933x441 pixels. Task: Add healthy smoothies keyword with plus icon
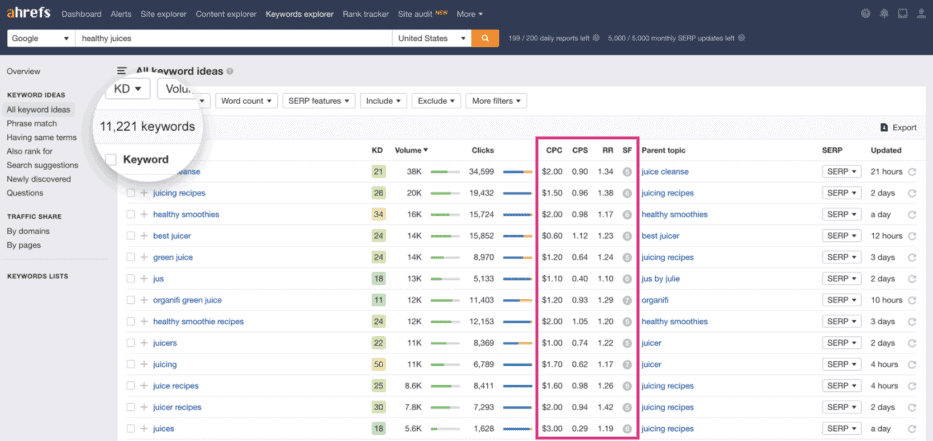[143, 214]
